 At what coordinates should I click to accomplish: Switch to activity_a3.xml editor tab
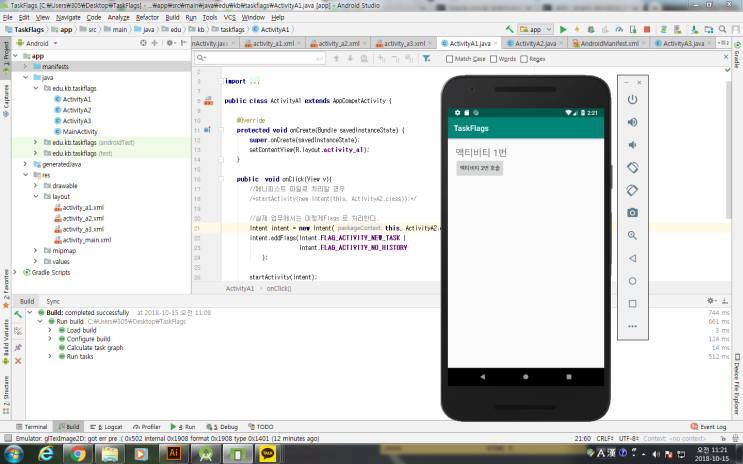click(405, 43)
